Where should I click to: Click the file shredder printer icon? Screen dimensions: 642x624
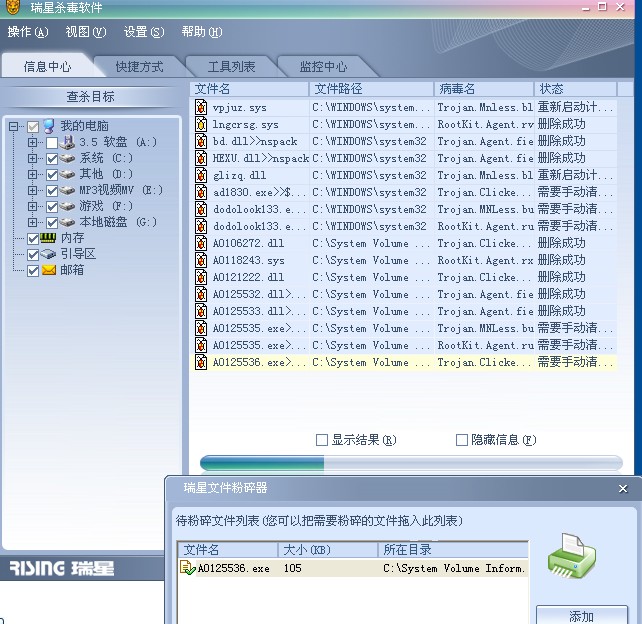pyautogui.click(x=571, y=556)
